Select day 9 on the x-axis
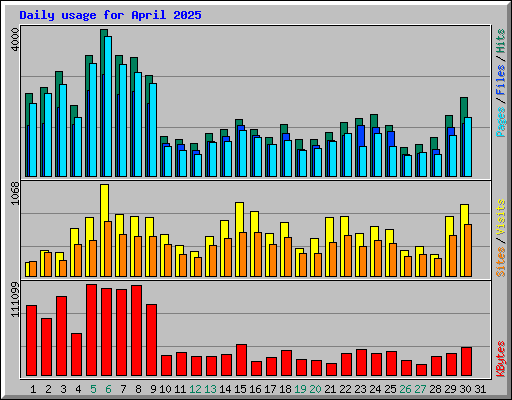This screenshot has width=512, height=400. point(153,389)
